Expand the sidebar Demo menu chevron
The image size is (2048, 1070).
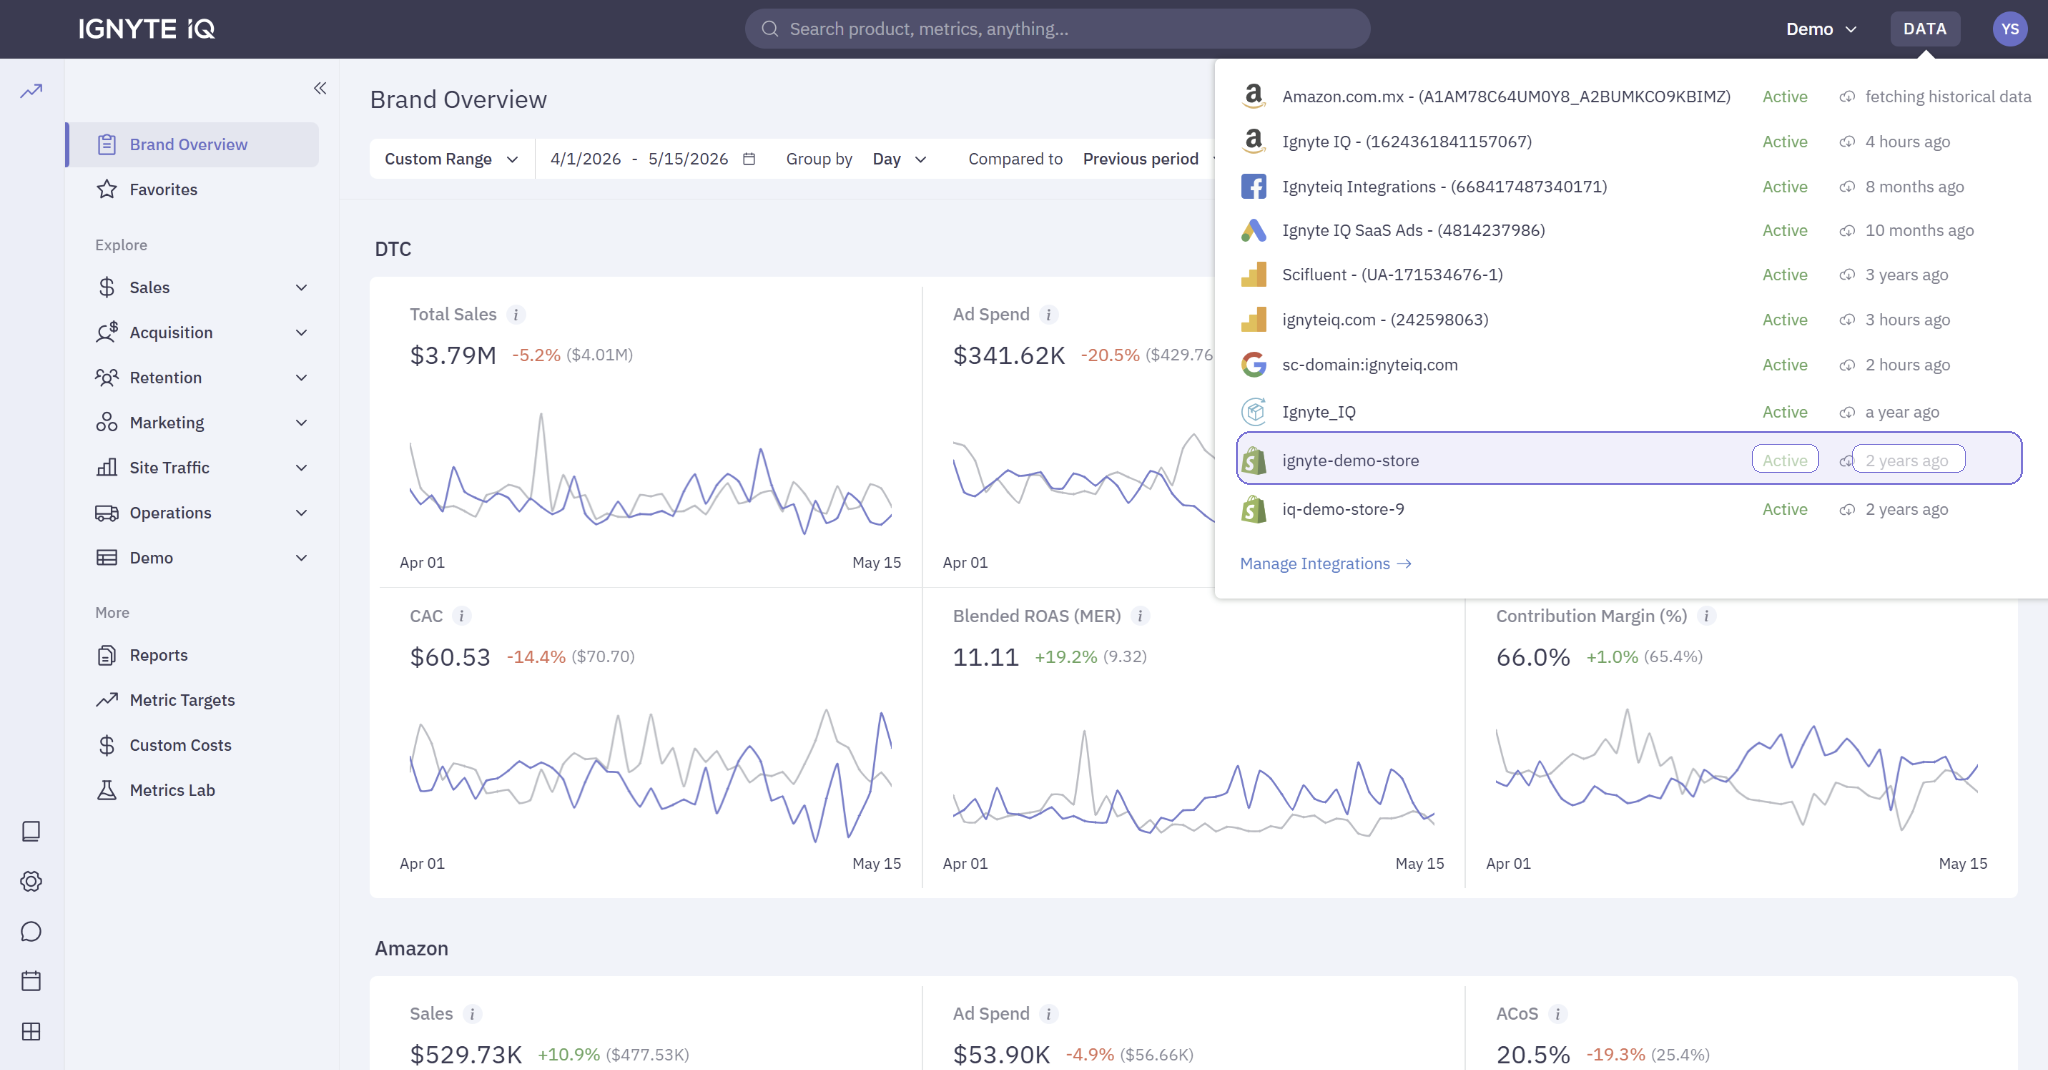(x=301, y=558)
